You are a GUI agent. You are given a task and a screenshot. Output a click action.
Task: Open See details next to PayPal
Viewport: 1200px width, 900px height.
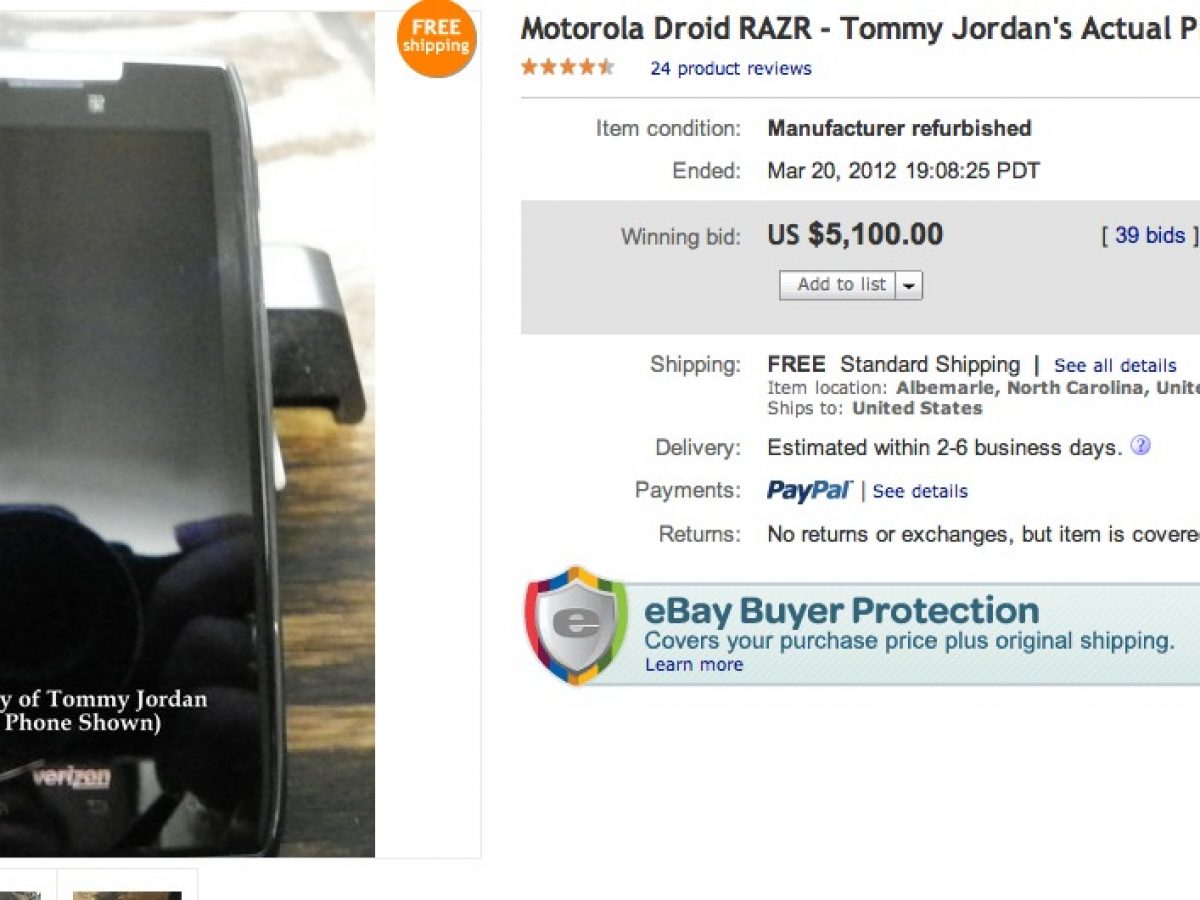tap(920, 491)
